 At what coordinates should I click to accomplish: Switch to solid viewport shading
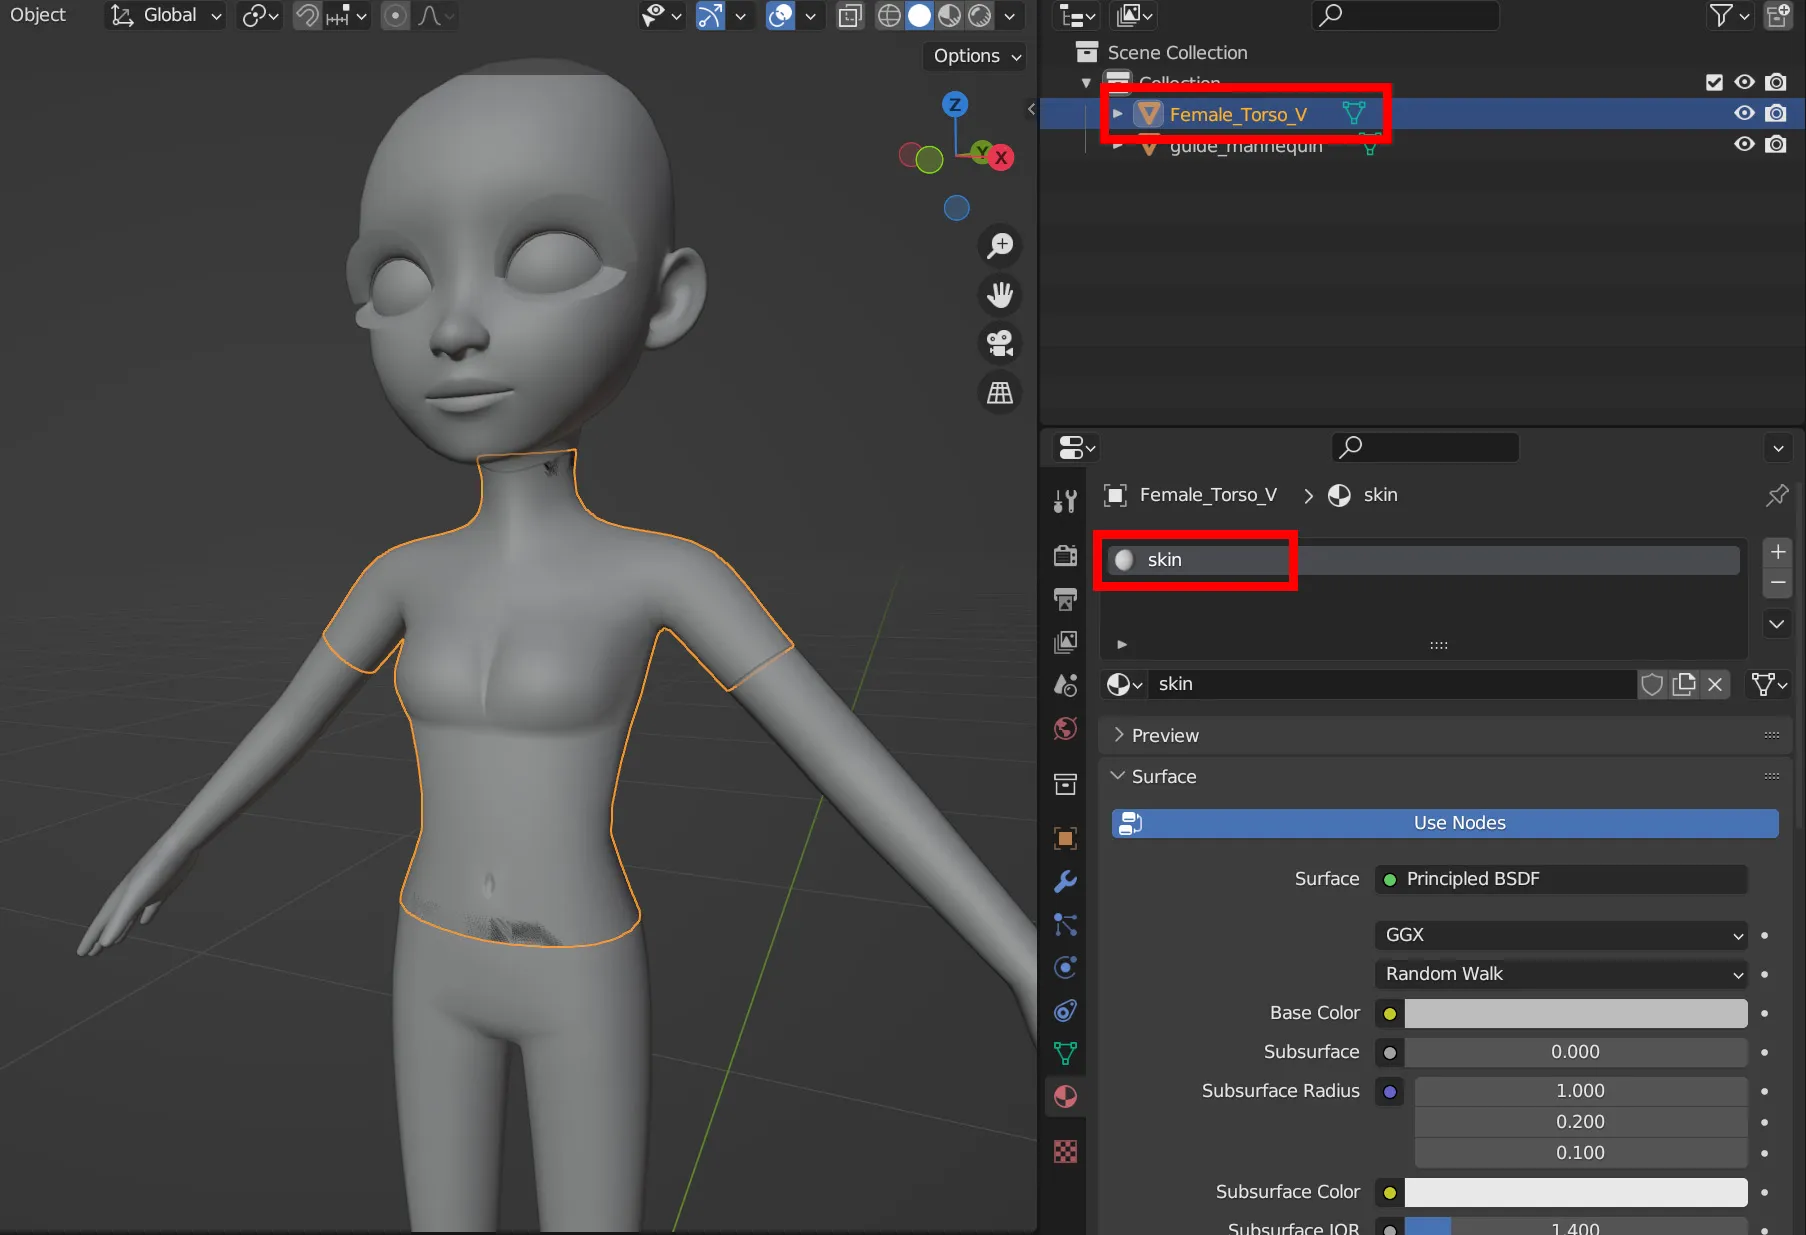pyautogui.click(x=919, y=15)
